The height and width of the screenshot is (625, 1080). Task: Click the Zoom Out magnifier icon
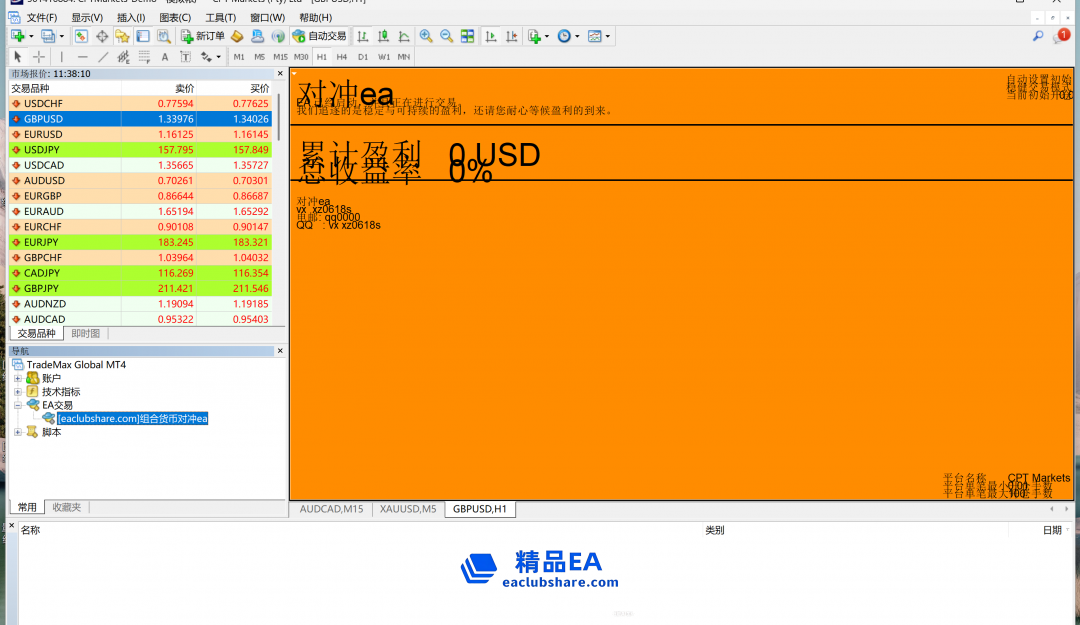[446, 36]
